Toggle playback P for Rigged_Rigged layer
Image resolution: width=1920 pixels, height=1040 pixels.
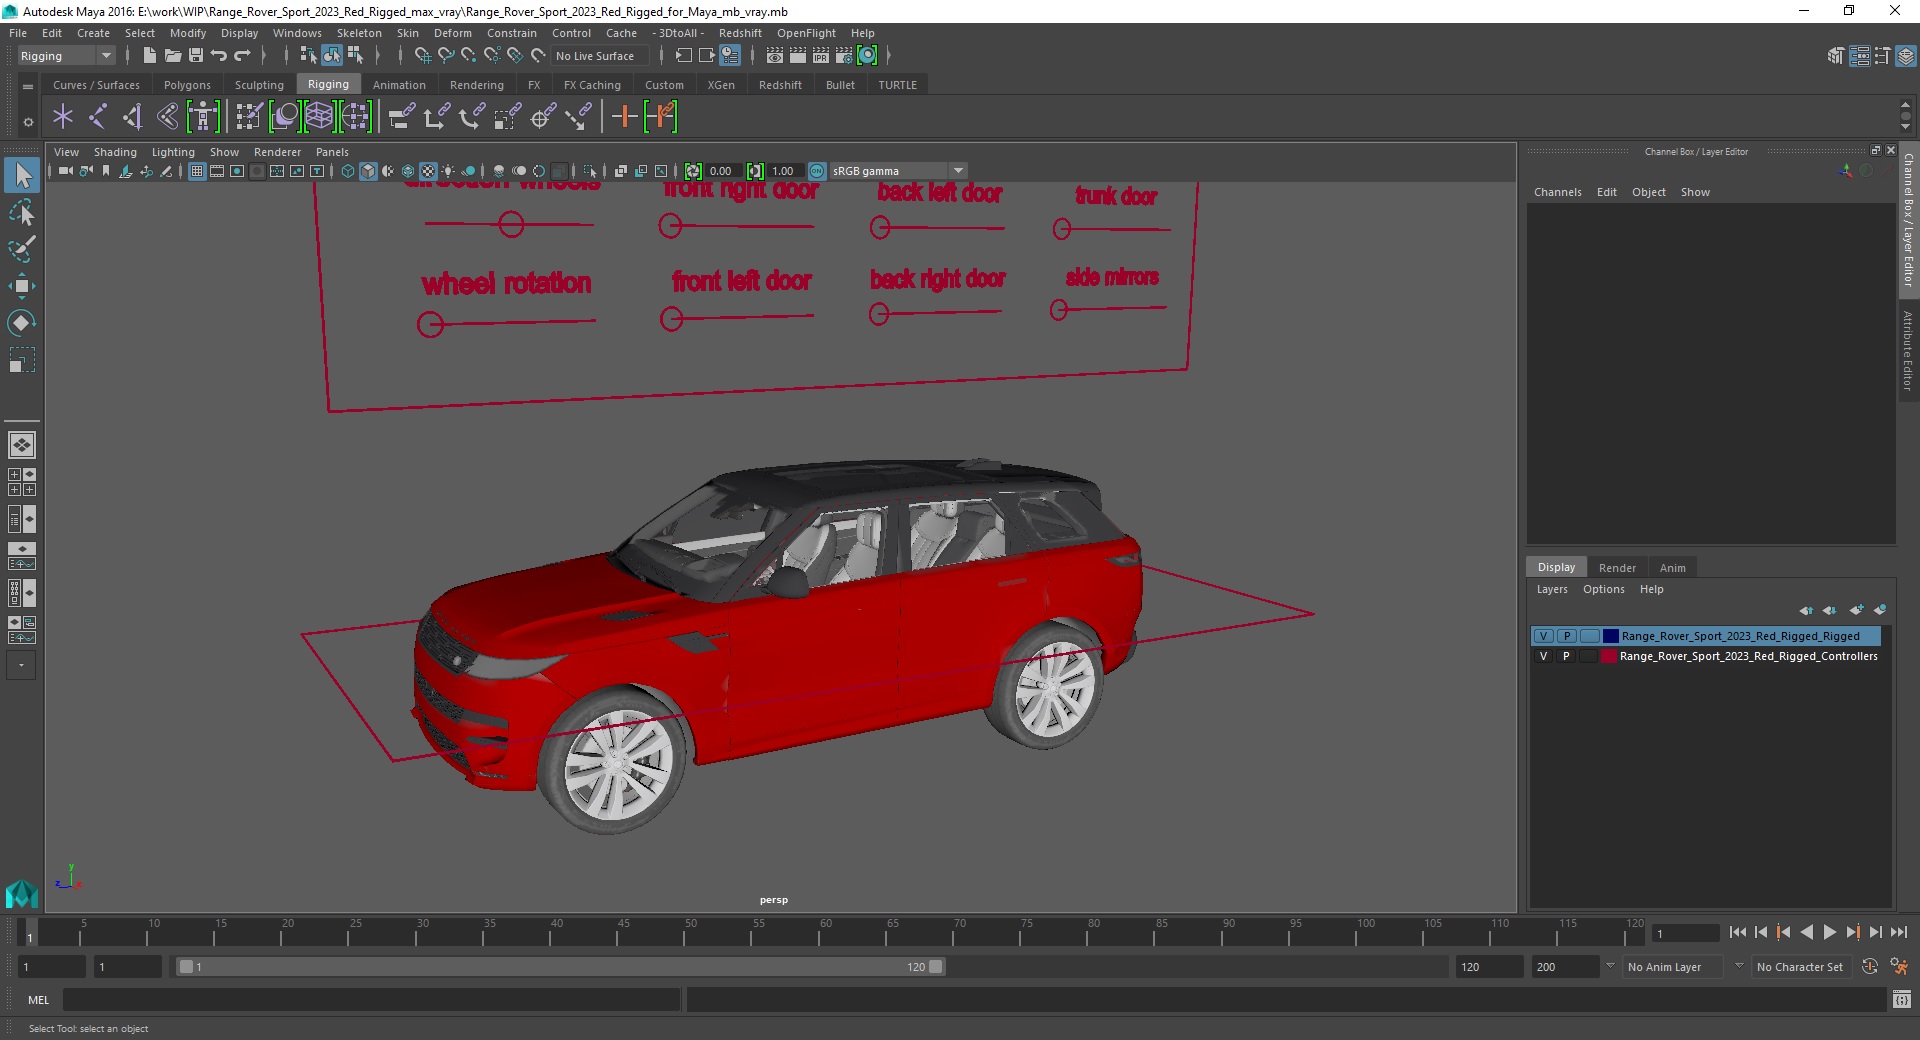coord(1566,636)
